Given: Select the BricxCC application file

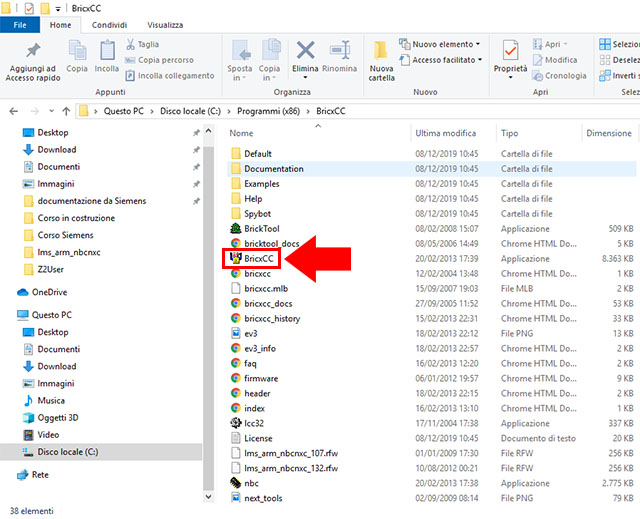Looking at the screenshot, I should [258, 258].
